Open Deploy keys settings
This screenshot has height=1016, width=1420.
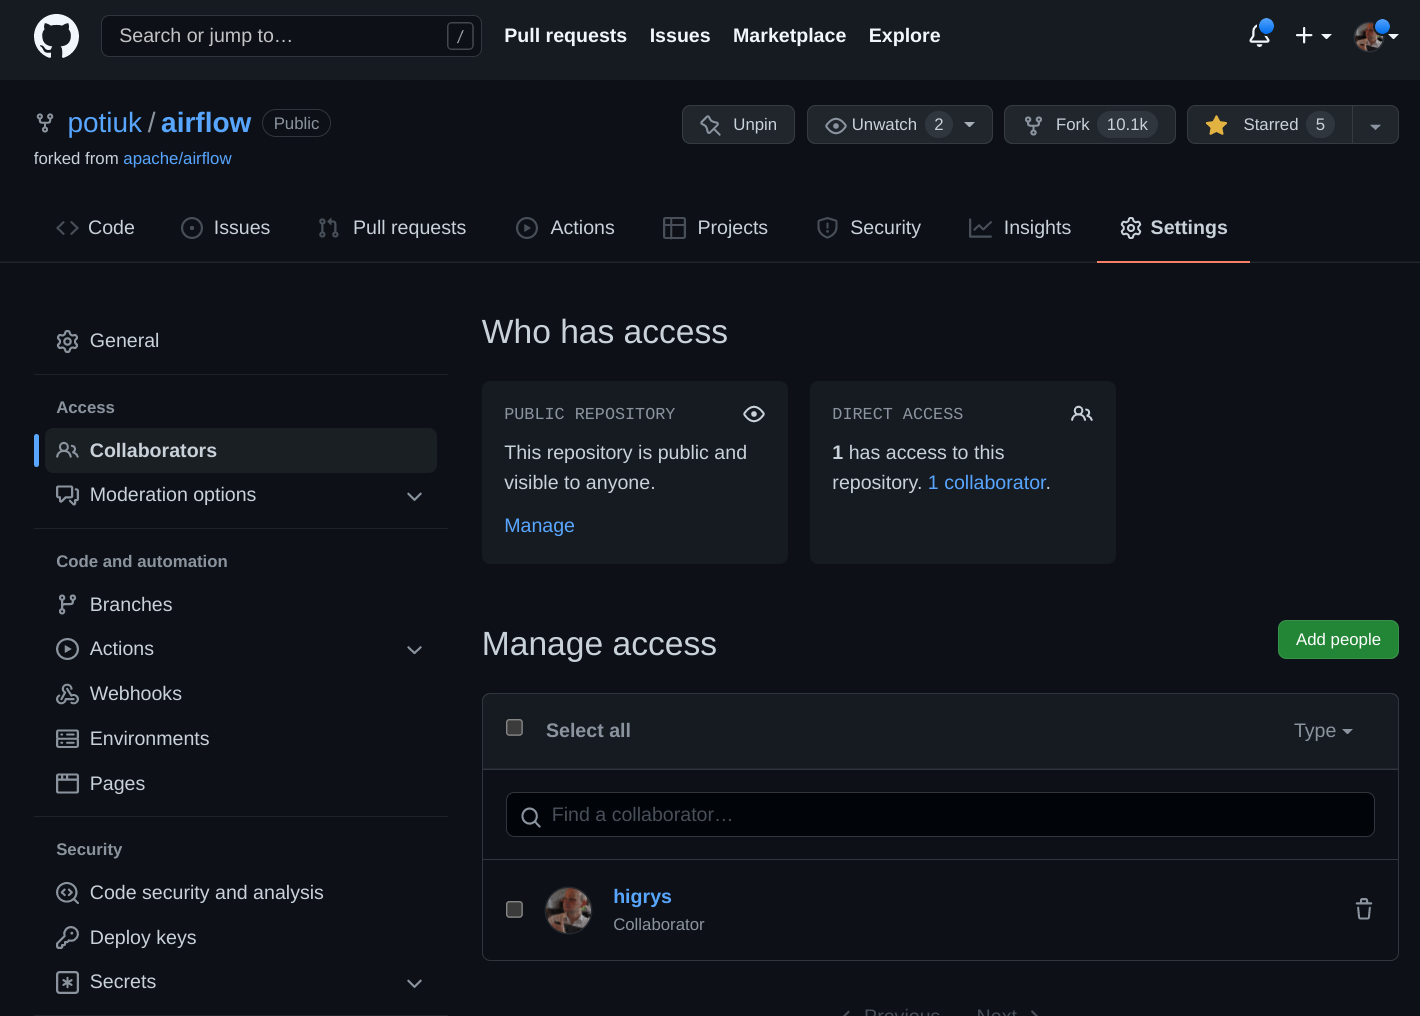241,938
